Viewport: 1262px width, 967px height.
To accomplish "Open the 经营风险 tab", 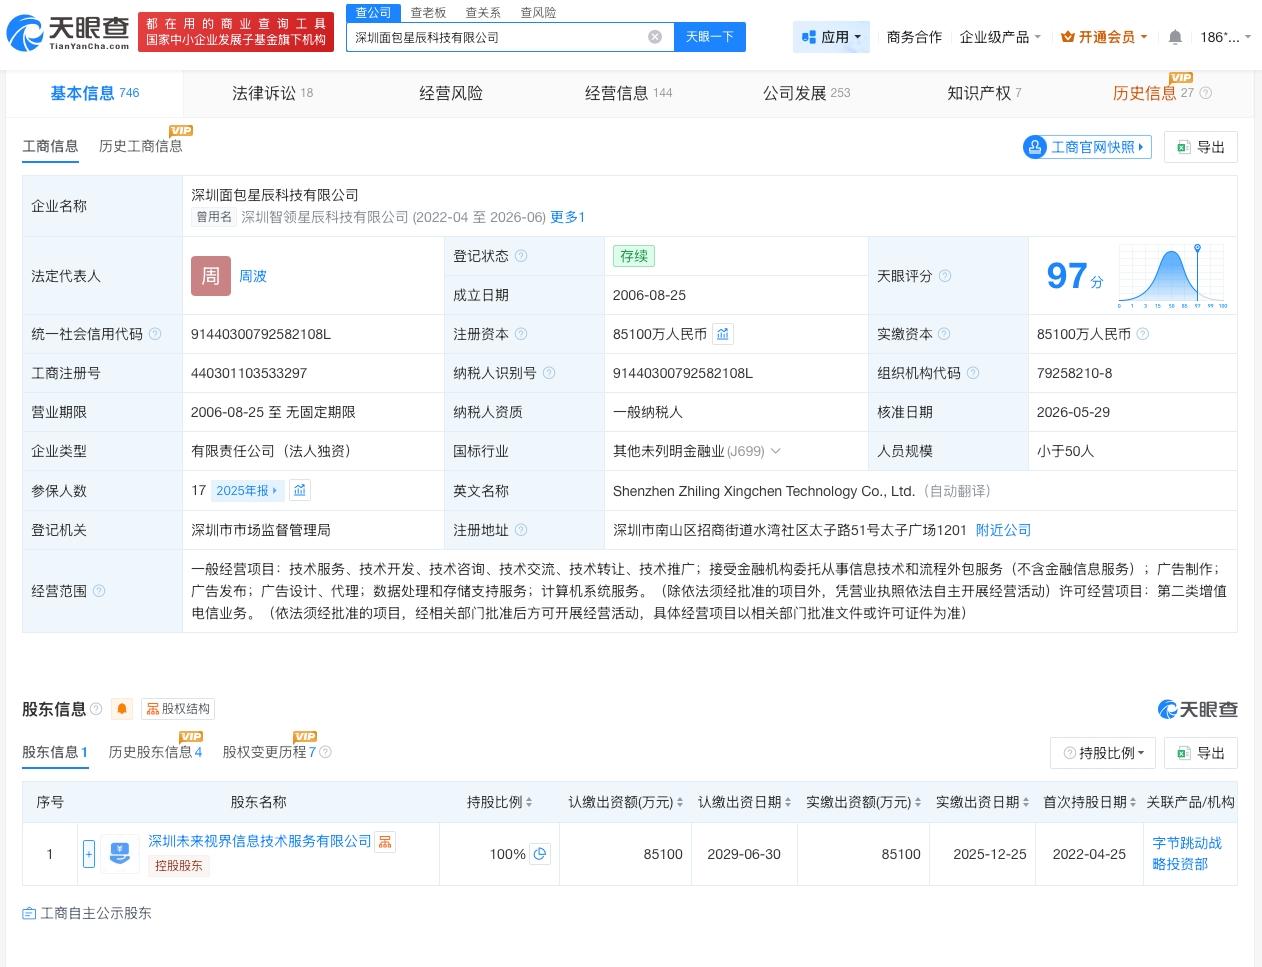I will point(450,93).
